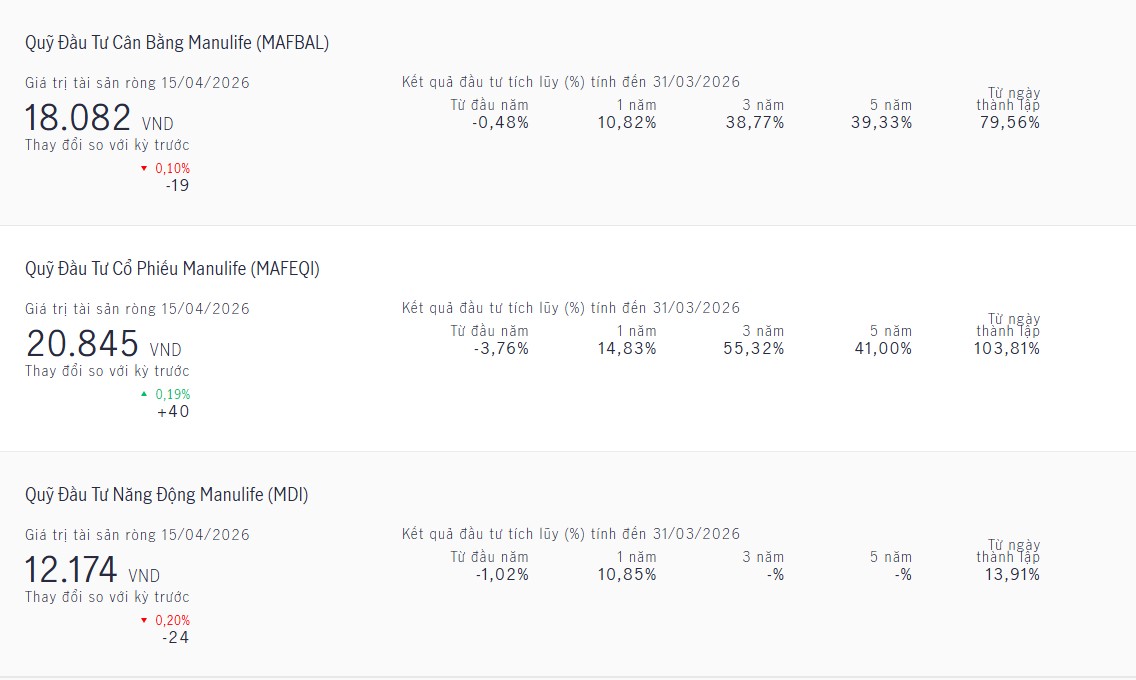Open Quỹ Đầu Tư Năng Động Manulife (MDI)

pos(166,495)
